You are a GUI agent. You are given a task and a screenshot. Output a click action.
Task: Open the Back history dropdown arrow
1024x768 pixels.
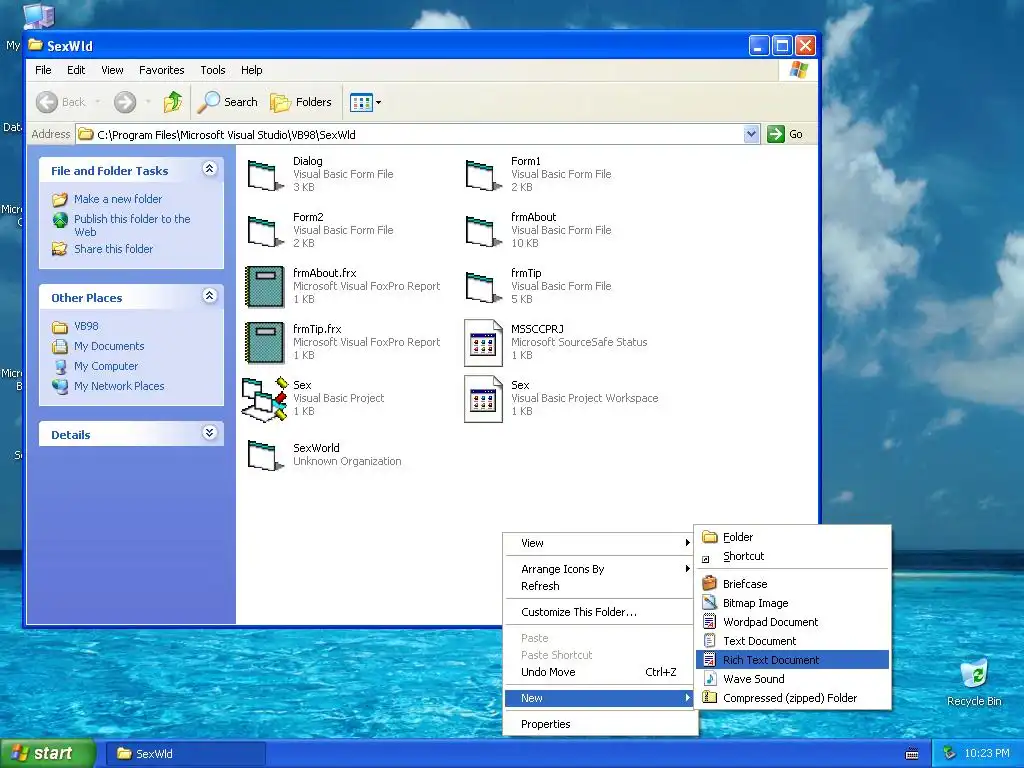click(x=98, y=102)
